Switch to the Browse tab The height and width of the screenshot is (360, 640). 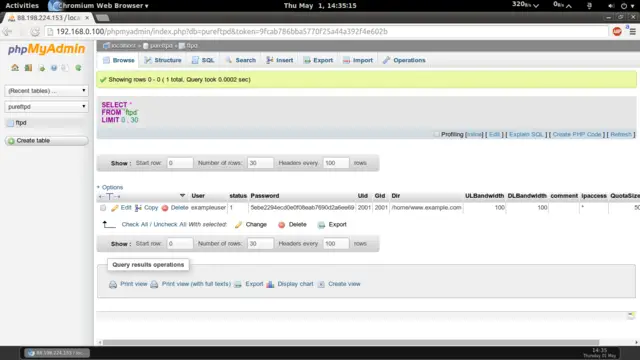119,60
